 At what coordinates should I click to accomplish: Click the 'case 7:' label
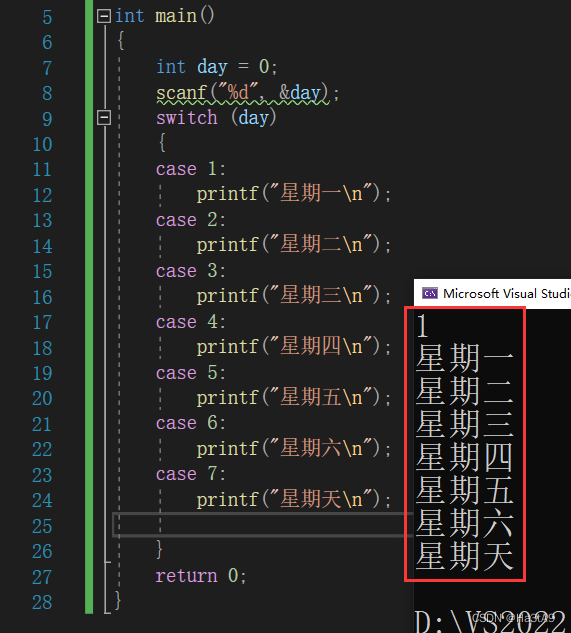pos(191,474)
